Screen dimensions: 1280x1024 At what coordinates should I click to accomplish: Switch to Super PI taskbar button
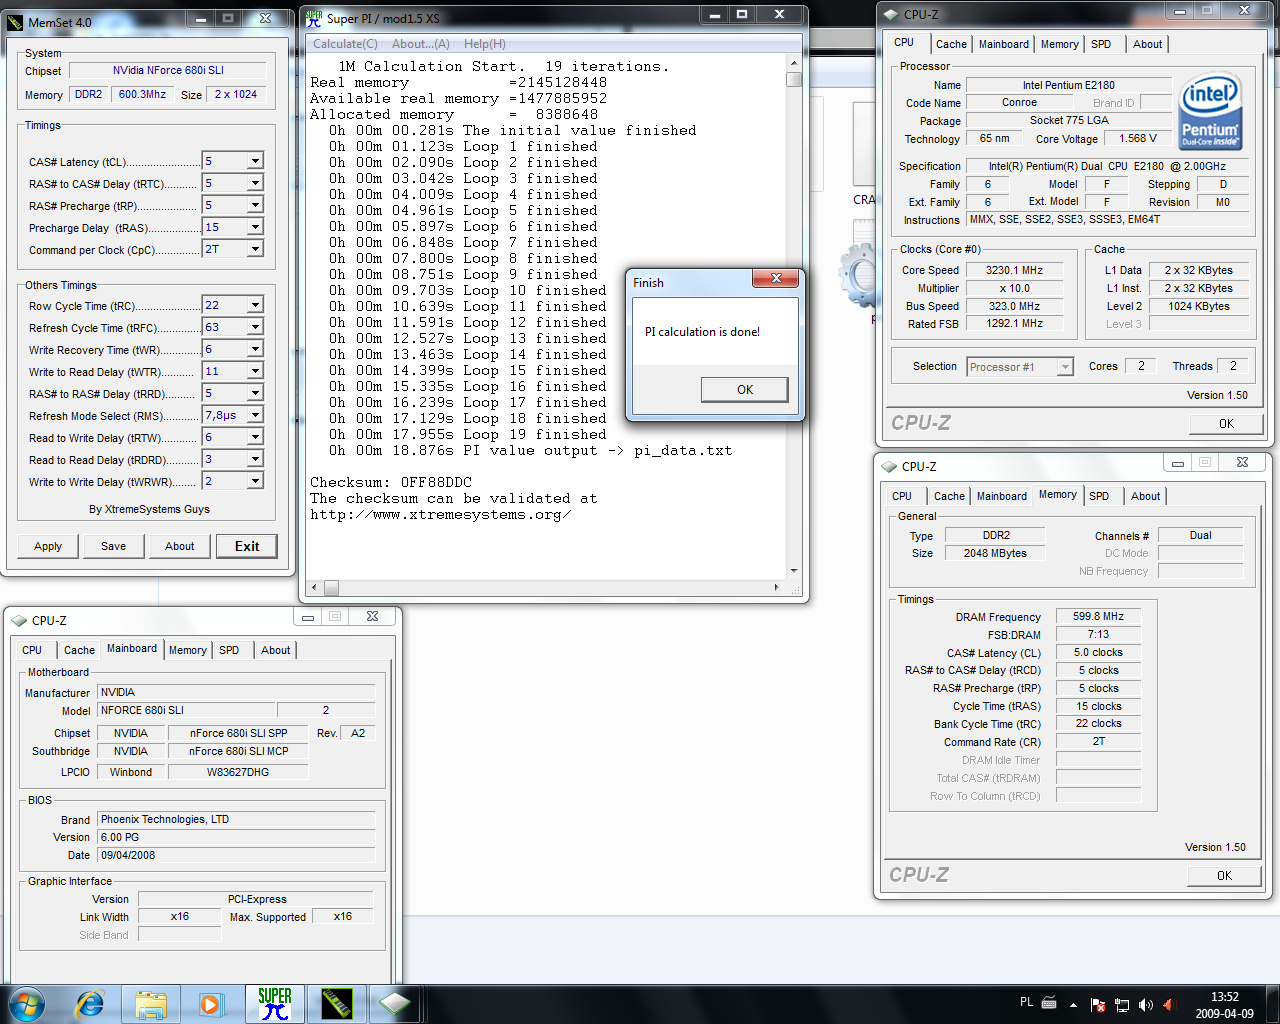point(274,1004)
